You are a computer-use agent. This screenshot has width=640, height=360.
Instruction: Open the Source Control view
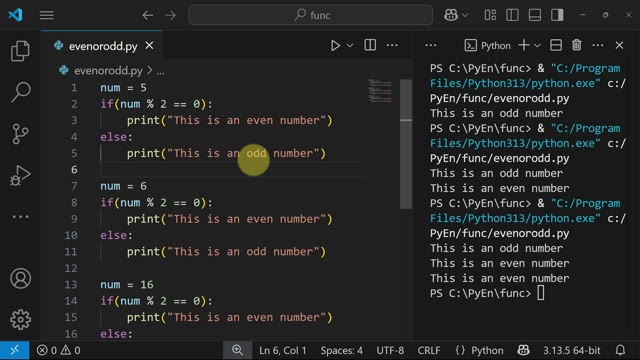20,133
